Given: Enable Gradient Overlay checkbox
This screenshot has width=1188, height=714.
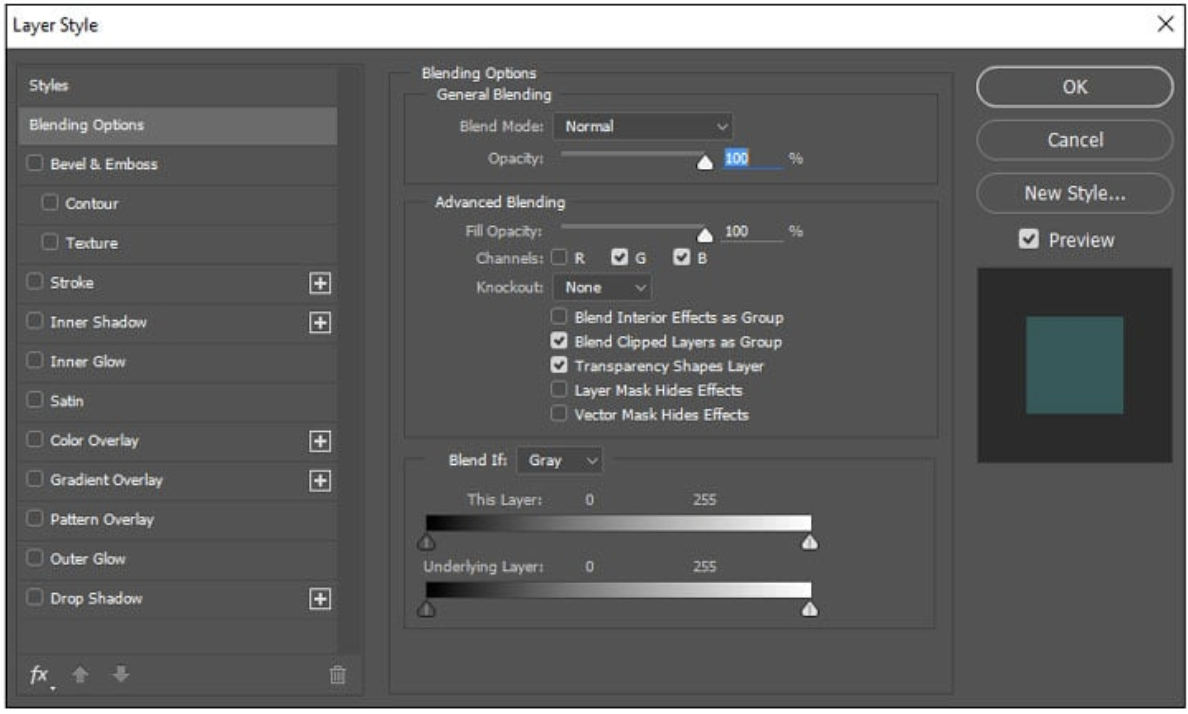Looking at the screenshot, I should coord(35,478).
